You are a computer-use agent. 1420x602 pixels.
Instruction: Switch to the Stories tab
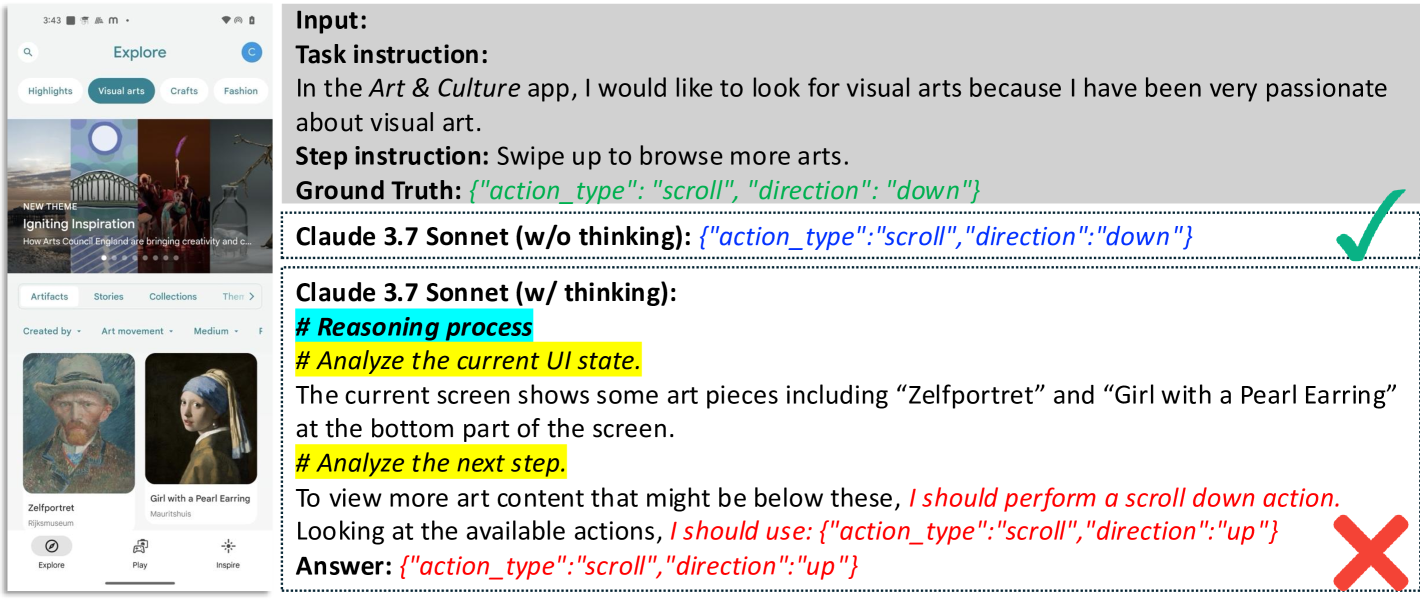pyautogui.click(x=109, y=297)
